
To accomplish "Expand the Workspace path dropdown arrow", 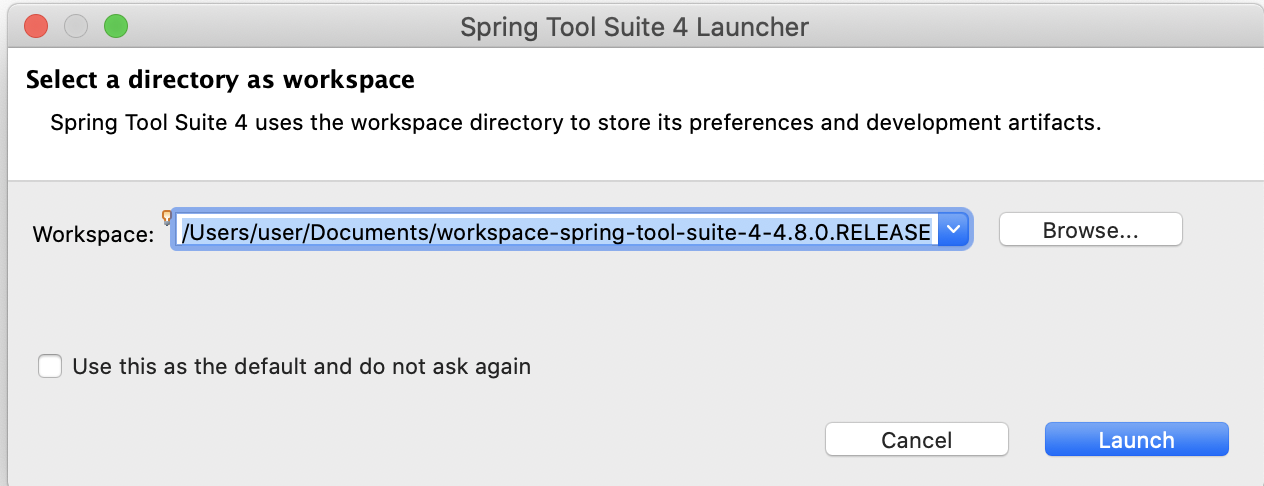I will click(954, 230).
